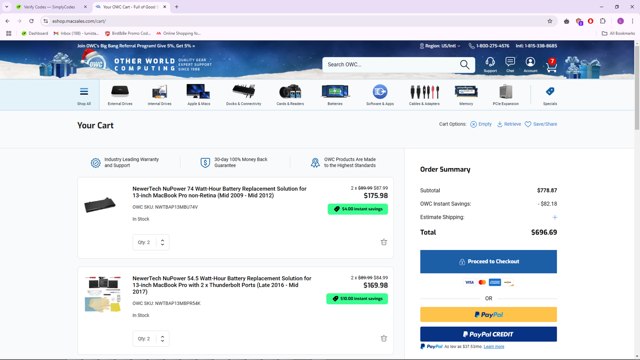Viewport: 640px width, 360px height.
Task: Open Docks & Connectivity category
Action: tap(244, 95)
